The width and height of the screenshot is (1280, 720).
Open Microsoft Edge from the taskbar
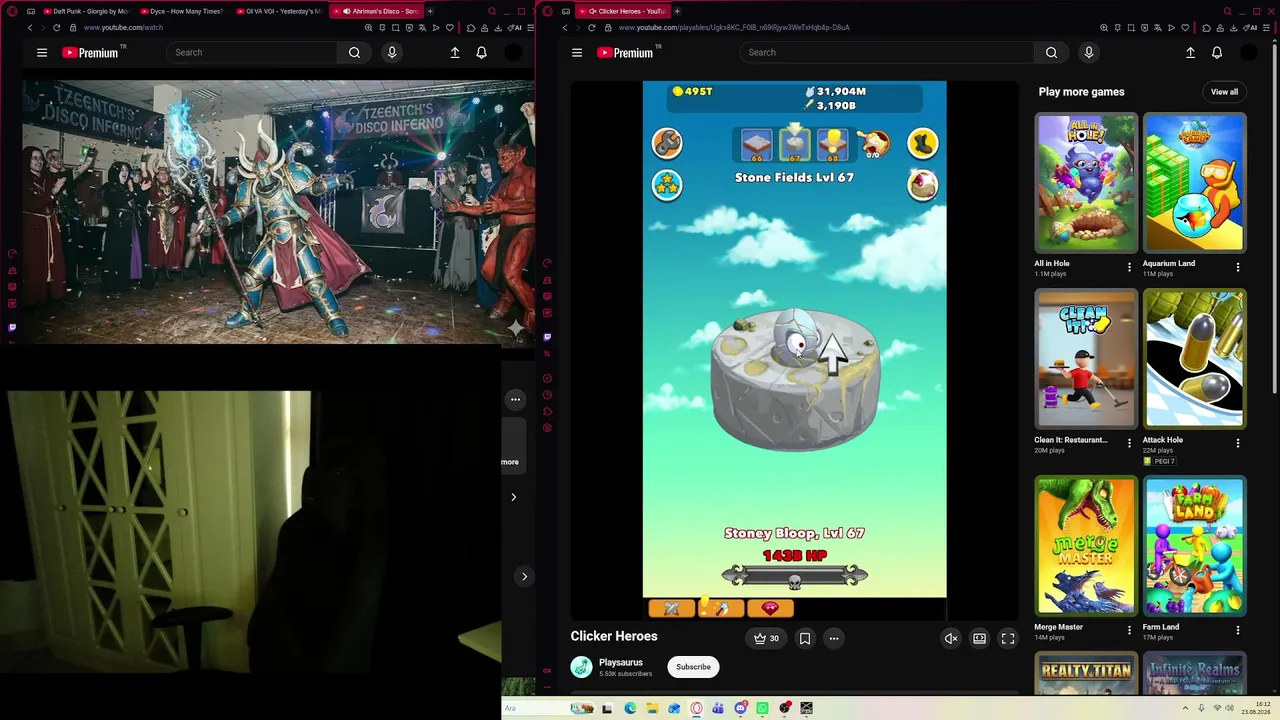(630, 708)
